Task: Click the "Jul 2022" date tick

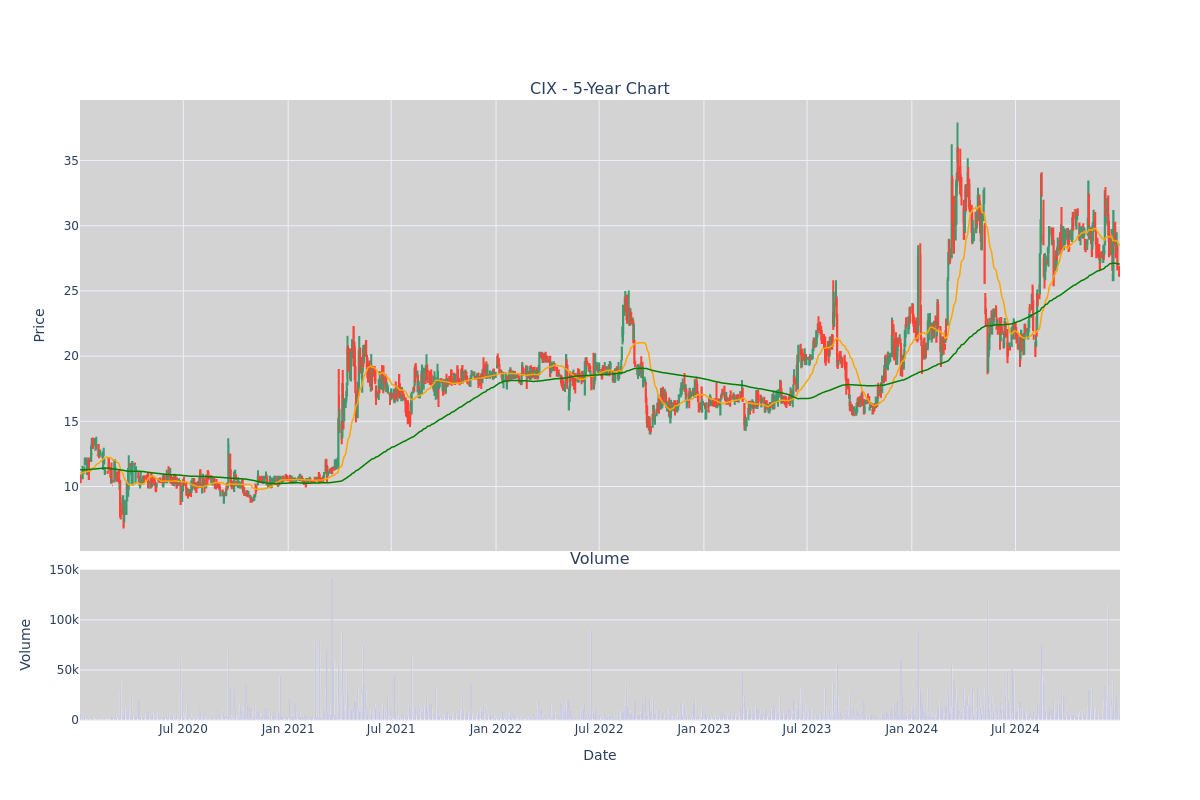Action: pos(599,729)
